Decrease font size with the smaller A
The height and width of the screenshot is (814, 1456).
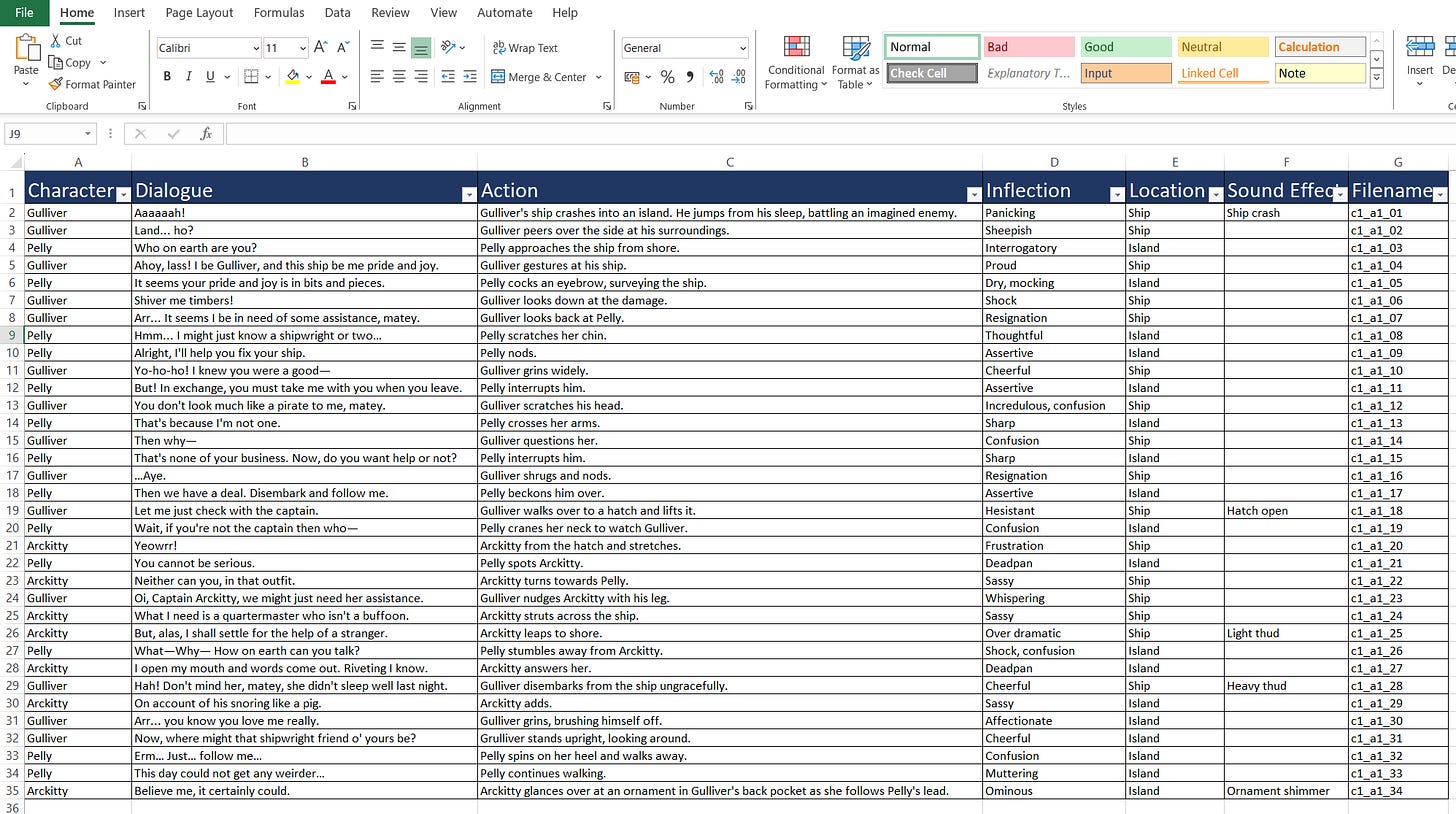[x=343, y=47]
